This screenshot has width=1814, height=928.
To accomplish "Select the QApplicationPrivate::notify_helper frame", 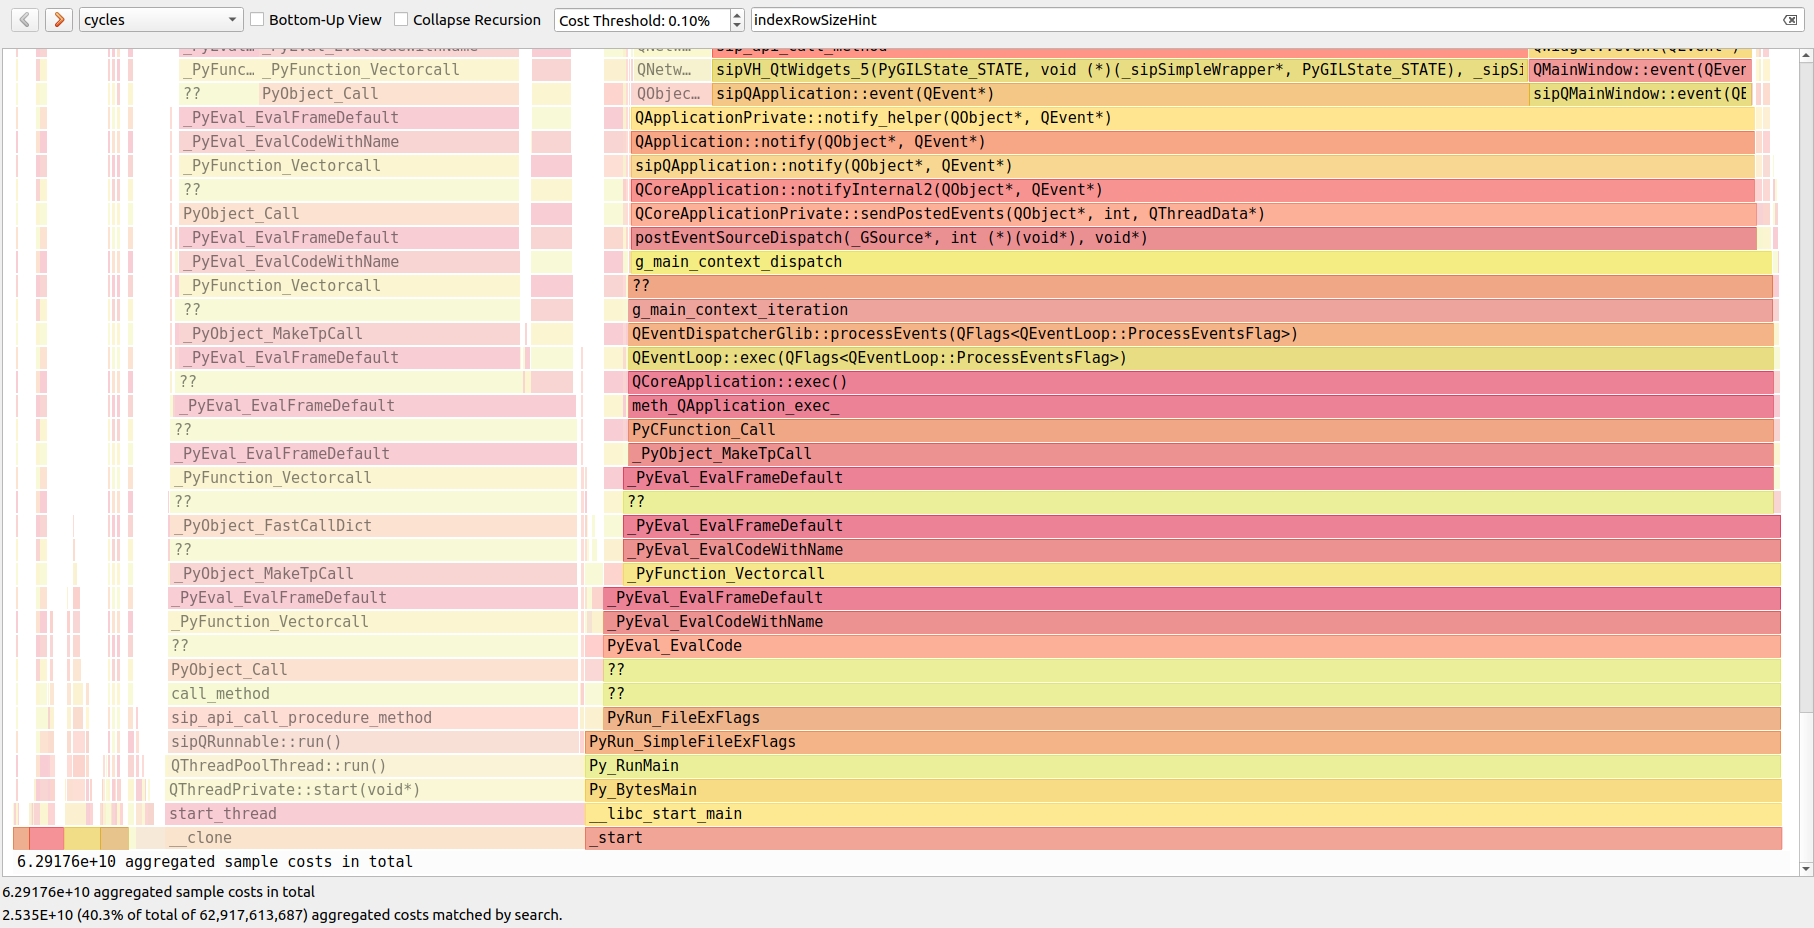I will click(1193, 118).
